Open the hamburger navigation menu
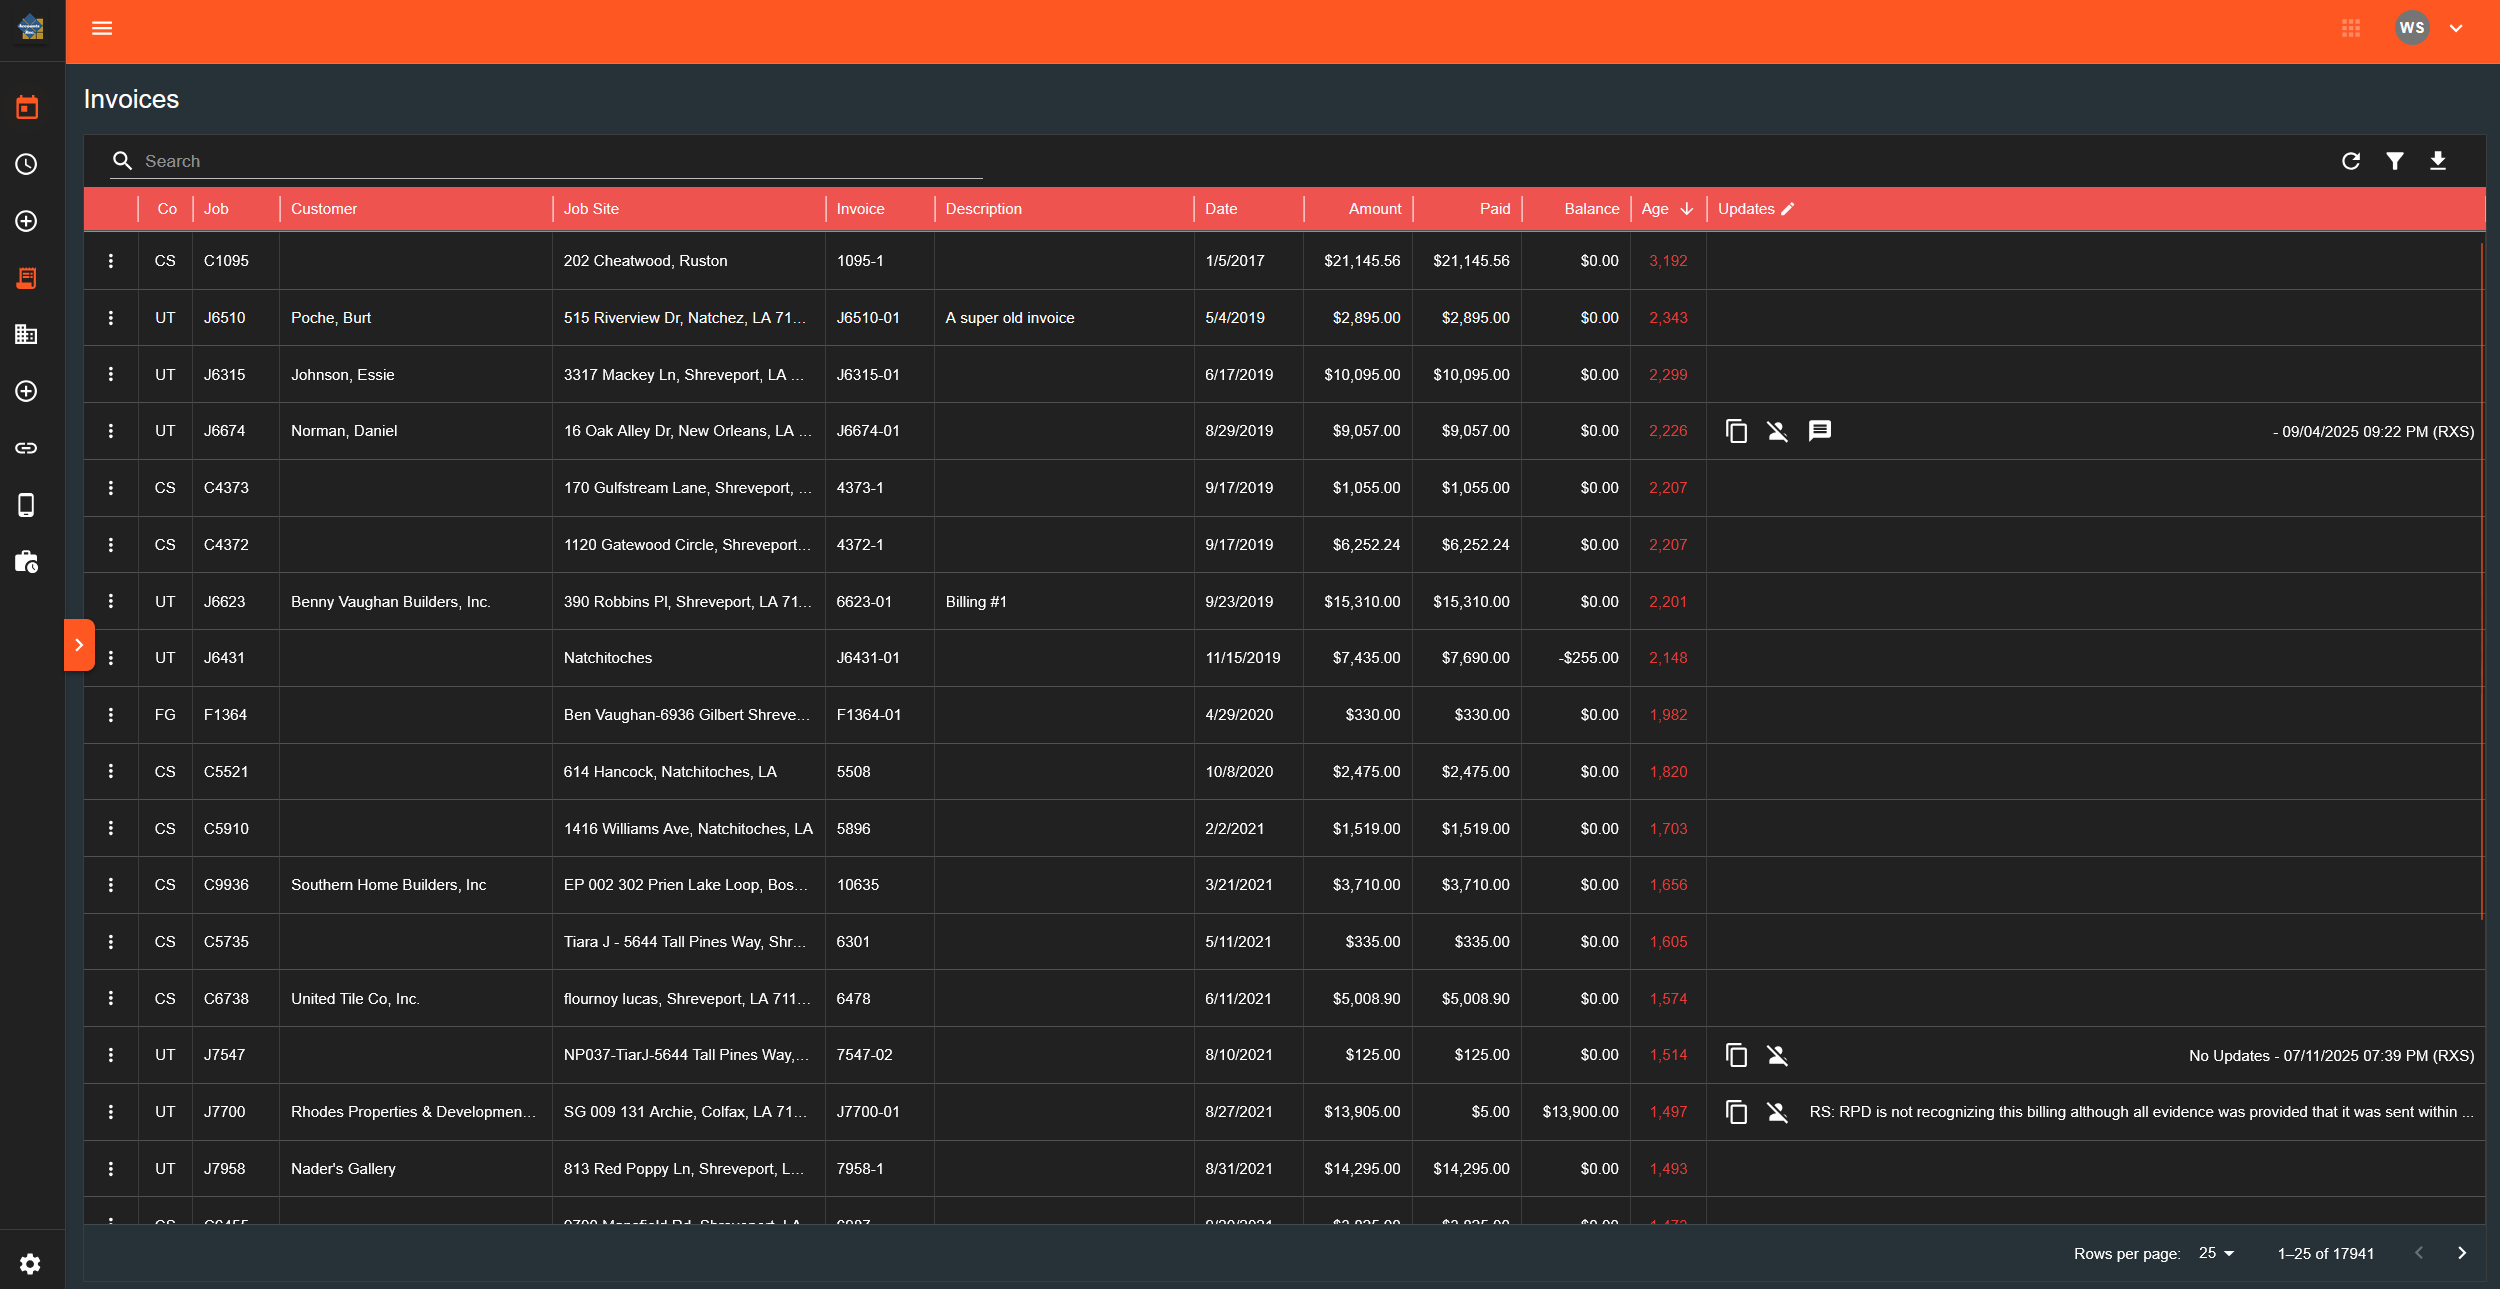This screenshot has height=1289, width=2500. pos(102,28)
